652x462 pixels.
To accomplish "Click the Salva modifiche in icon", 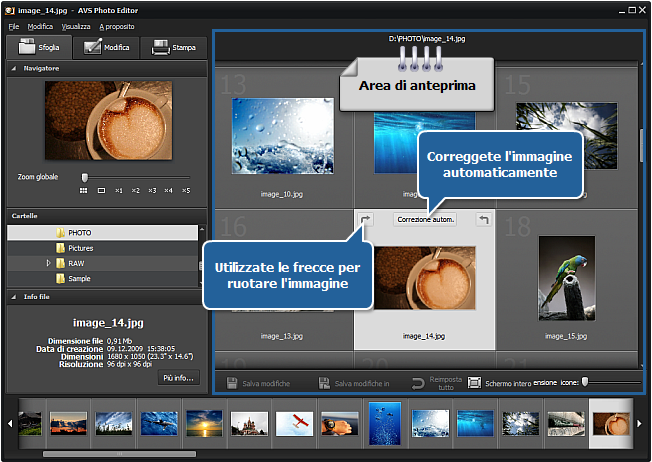I will point(324,383).
